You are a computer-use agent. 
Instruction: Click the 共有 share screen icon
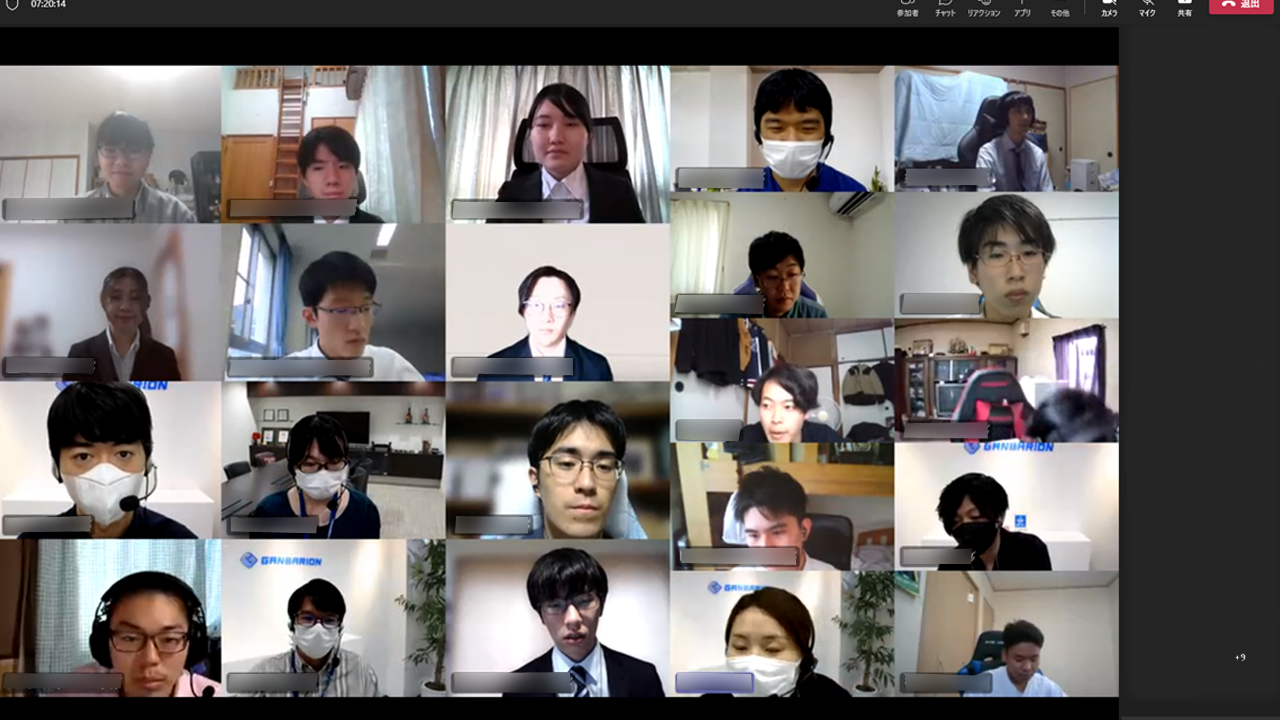1184,8
